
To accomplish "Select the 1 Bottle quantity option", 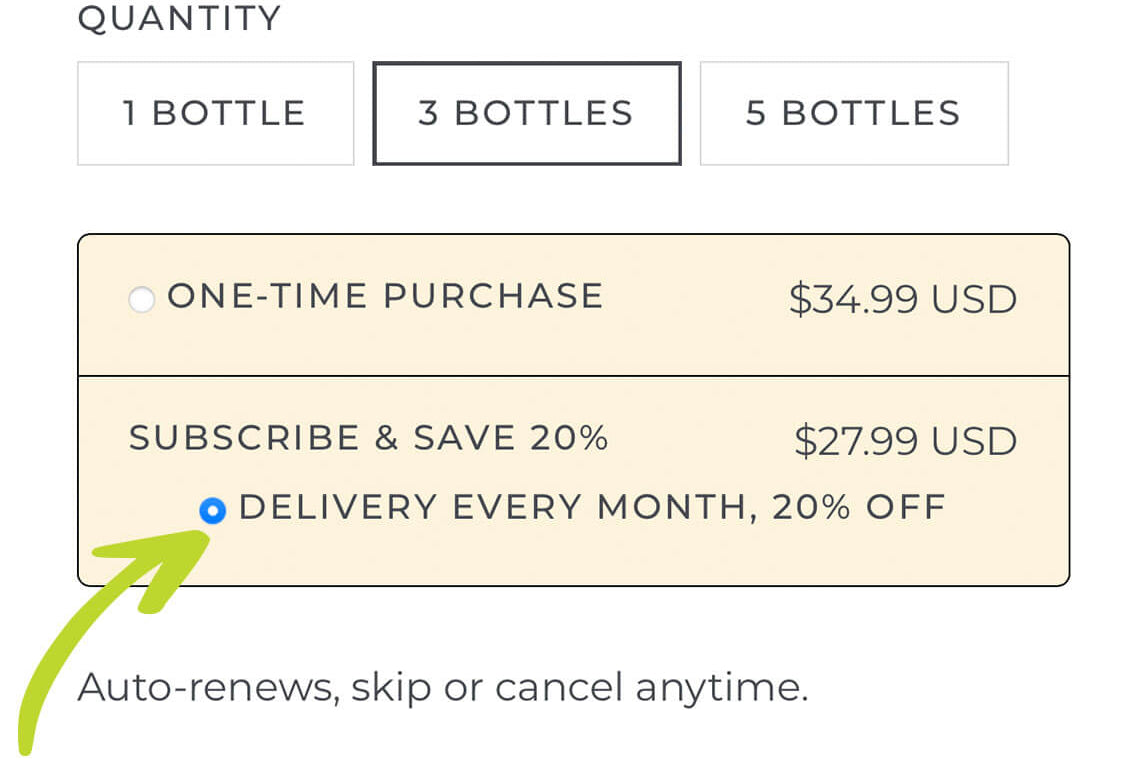I will point(215,113).
